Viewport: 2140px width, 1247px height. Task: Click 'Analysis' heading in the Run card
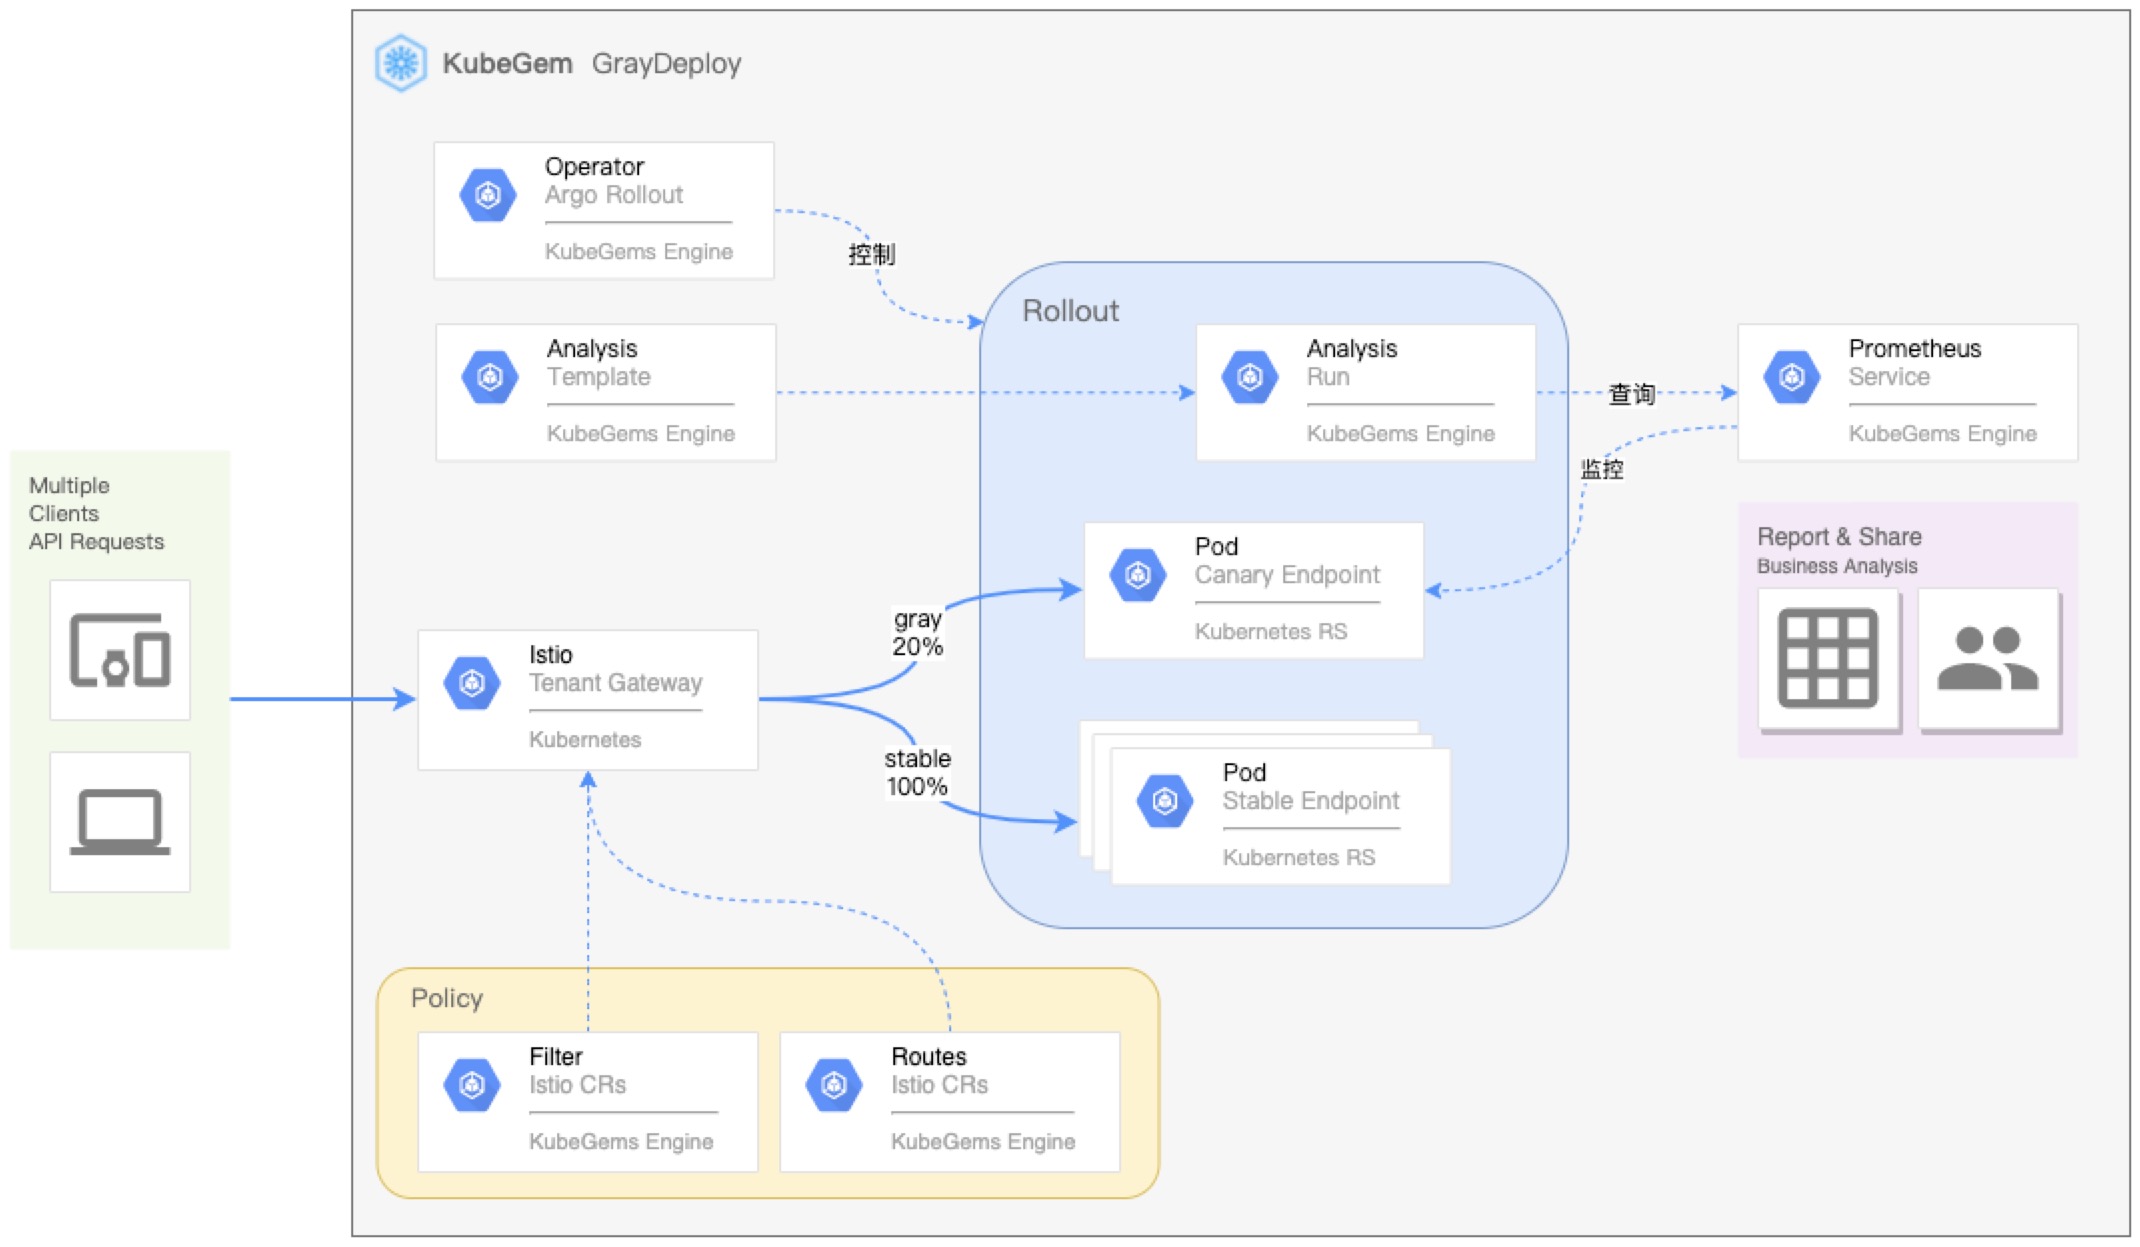click(1351, 349)
